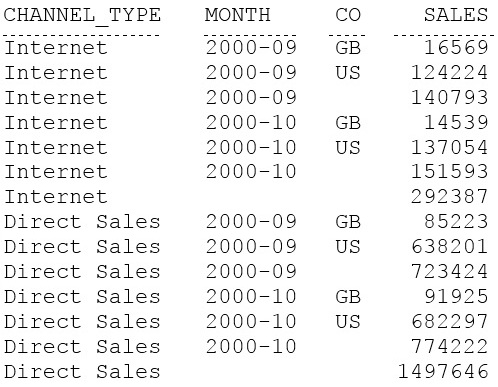The height and width of the screenshot is (387, 498).
Task: Click the CHANNEL_TYPE column header
Action: pos(82,15)
